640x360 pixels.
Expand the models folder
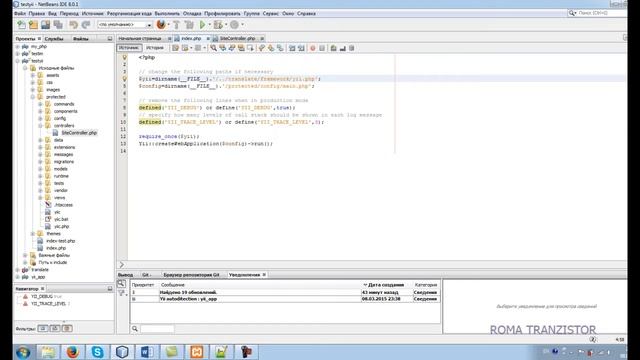[x=40, y=169]
